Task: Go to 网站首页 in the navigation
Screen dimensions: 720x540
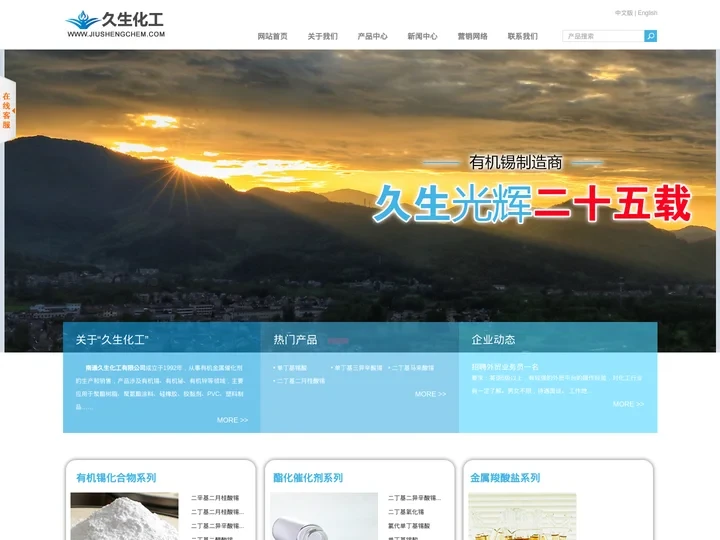Action: click(x=272, y=36)
